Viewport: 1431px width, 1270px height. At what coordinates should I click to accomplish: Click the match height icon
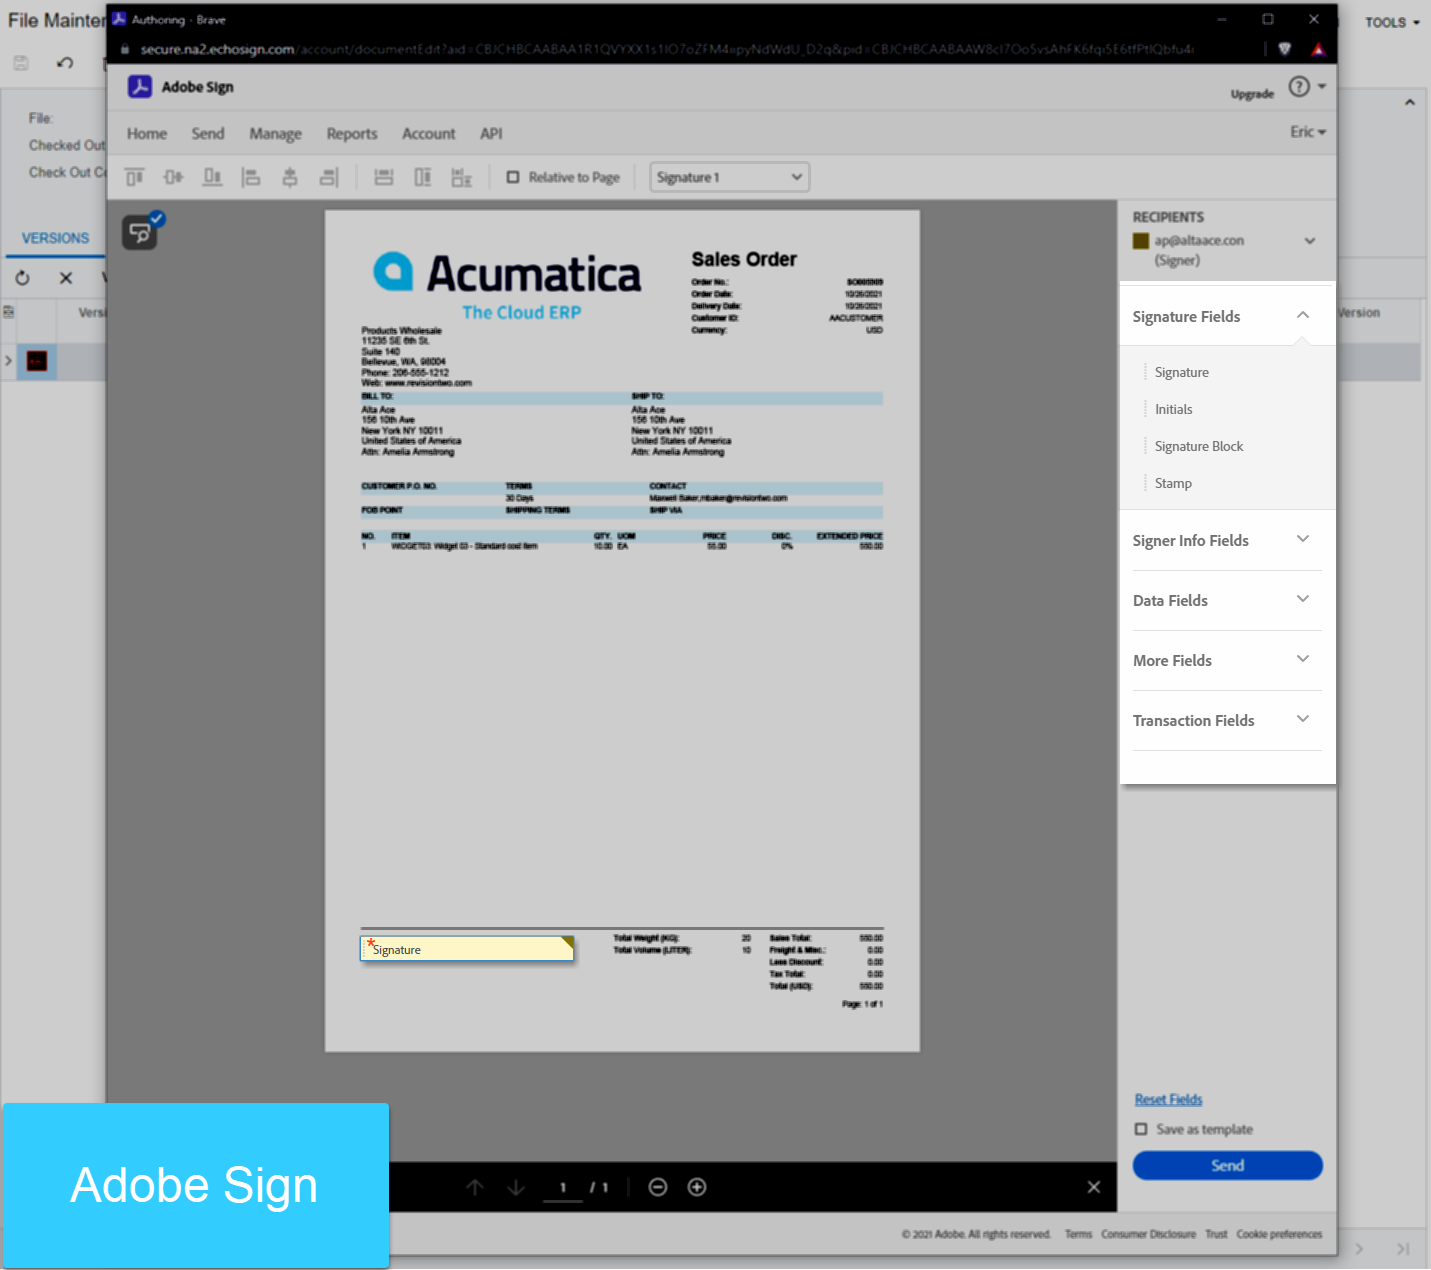pyautogui.click(x=423, y=178)
